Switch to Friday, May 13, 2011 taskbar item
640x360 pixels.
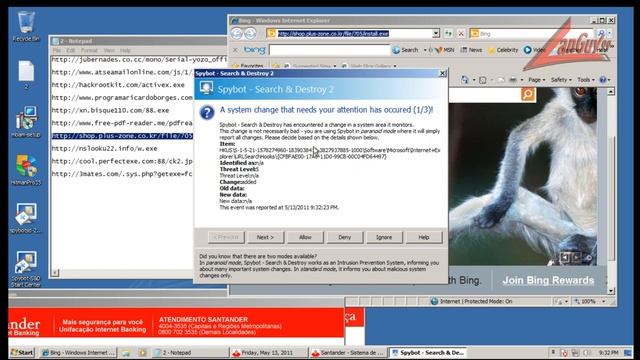point(269,353)
